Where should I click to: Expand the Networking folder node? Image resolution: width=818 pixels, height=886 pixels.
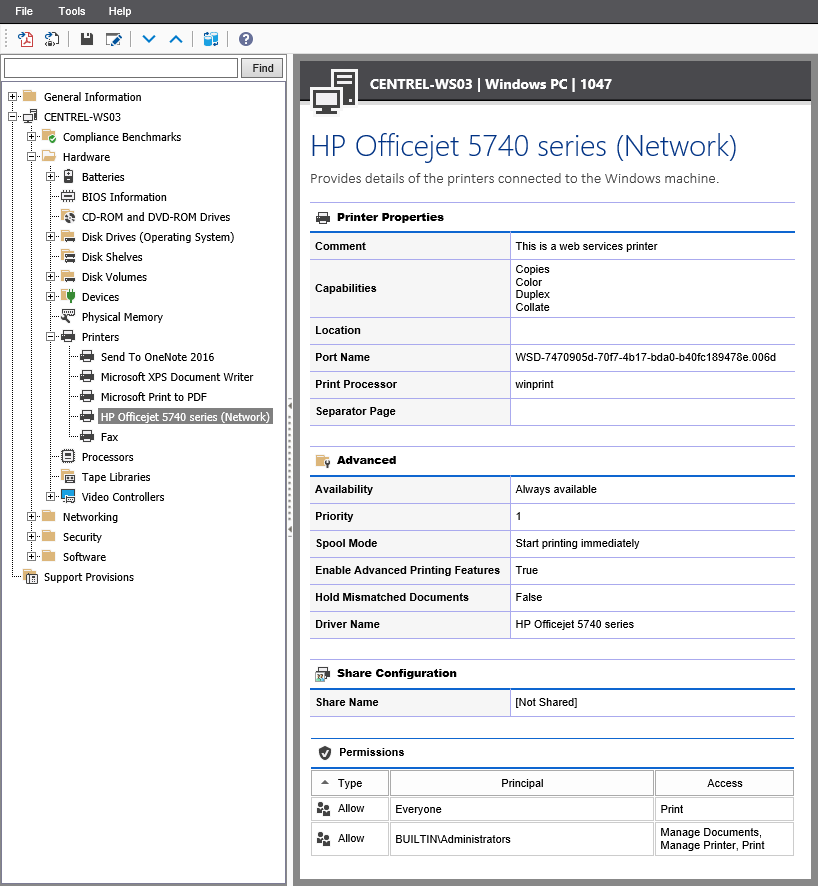point(32,516)
